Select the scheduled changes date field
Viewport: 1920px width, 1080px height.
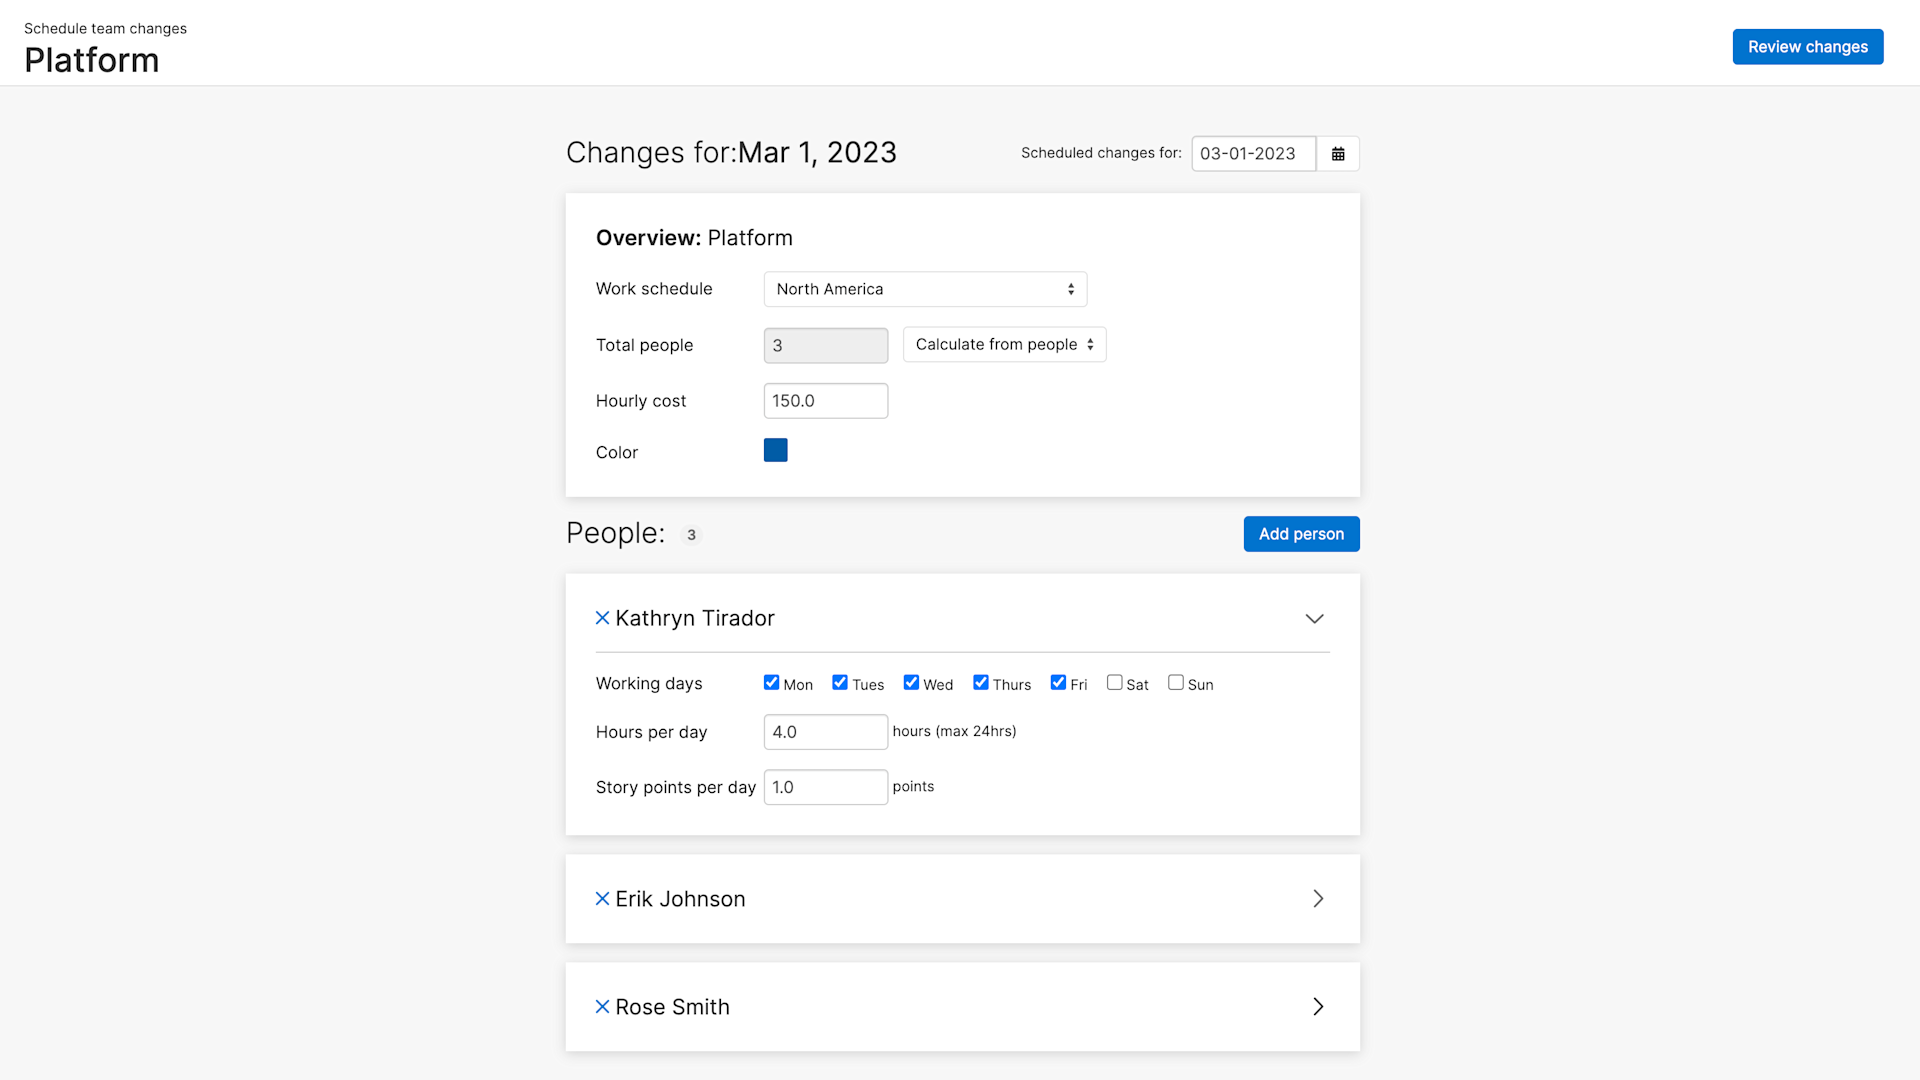click(1252, 153)
